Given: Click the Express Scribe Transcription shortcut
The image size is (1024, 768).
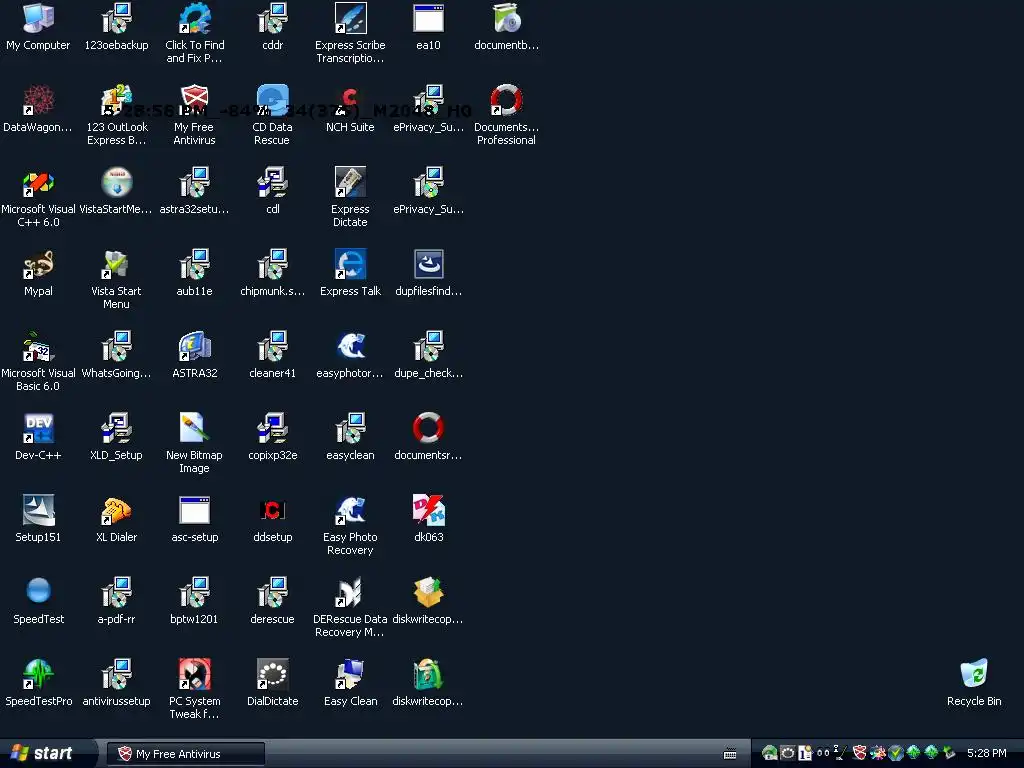Looking at the screenshot, I should pos(350,33).
